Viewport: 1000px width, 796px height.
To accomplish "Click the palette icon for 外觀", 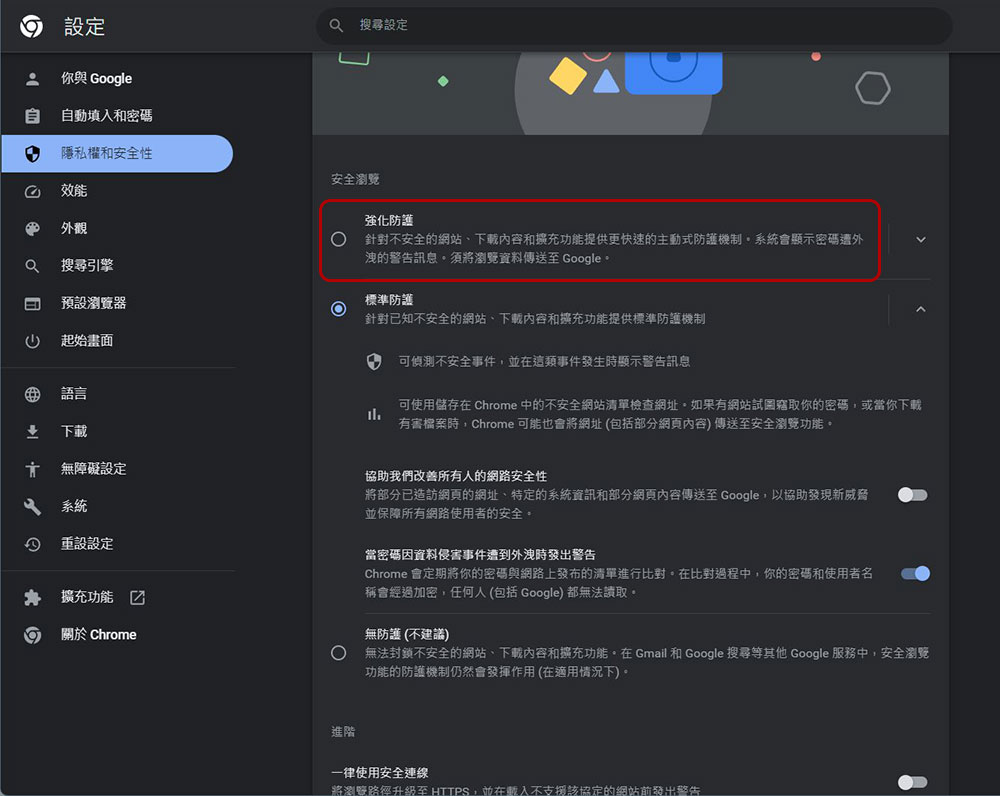I will point(32,229).
